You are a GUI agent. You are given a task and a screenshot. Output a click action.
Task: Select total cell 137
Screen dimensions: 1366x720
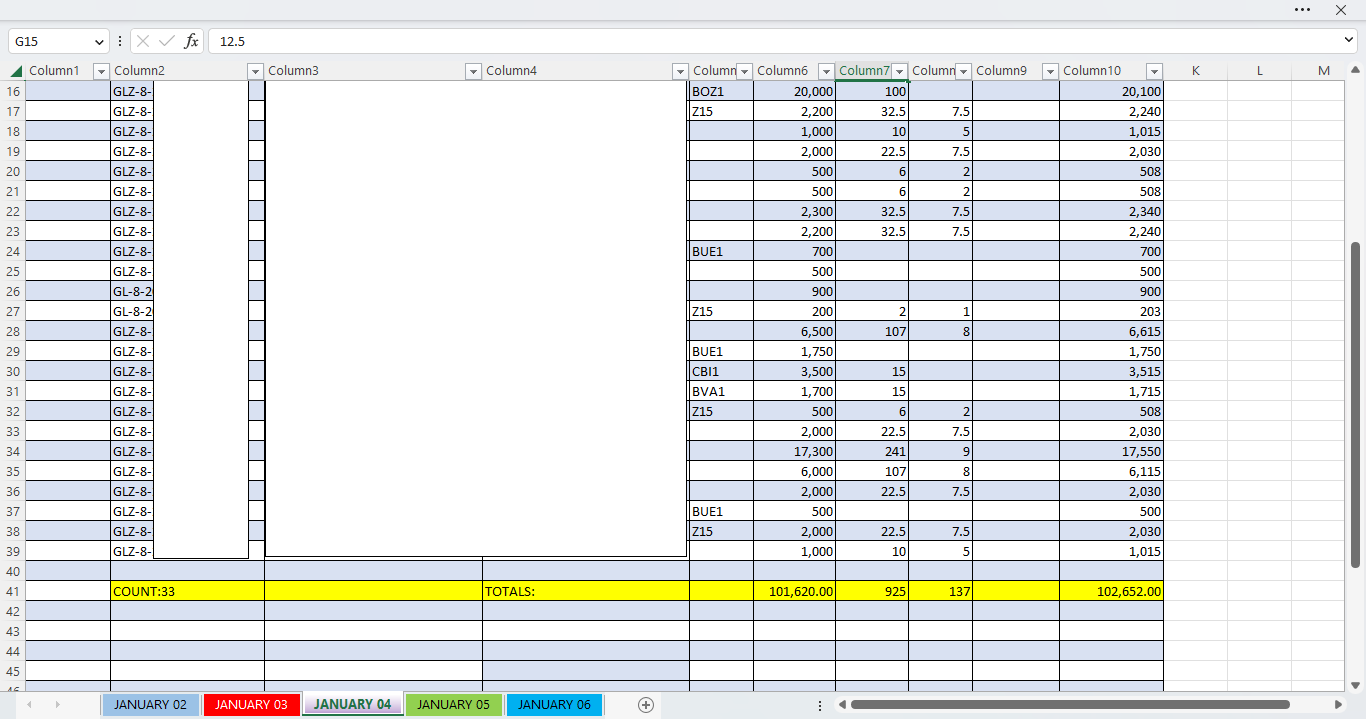click(x=941, y=591)
